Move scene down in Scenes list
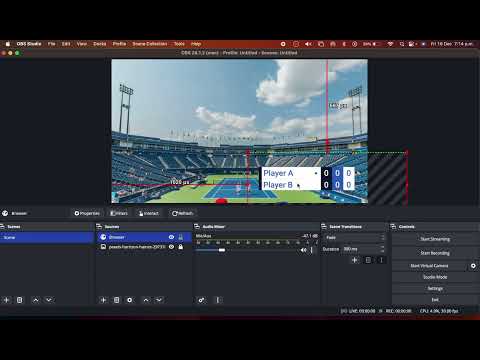Image resolution: width=480 pixels, height=360 pixels. click(x=49, y=300)
